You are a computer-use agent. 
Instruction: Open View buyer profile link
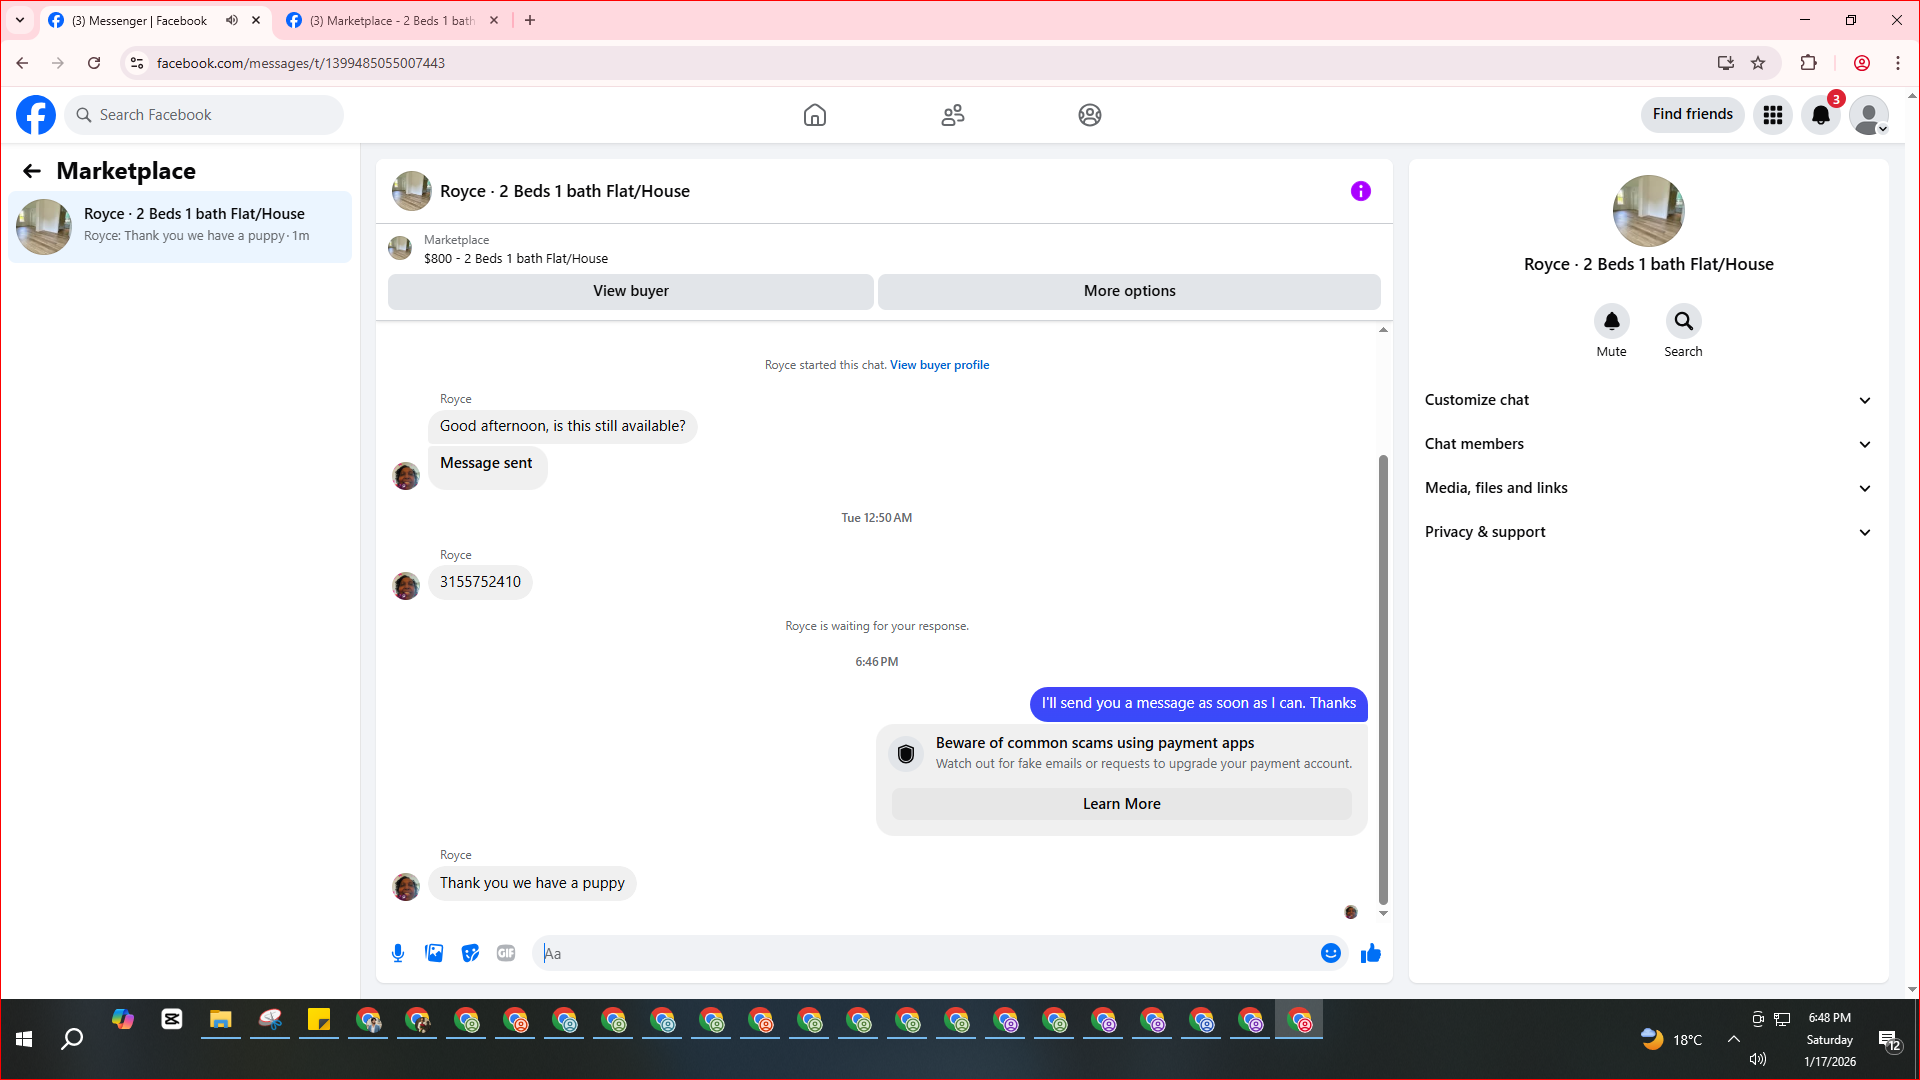point(939,365)
